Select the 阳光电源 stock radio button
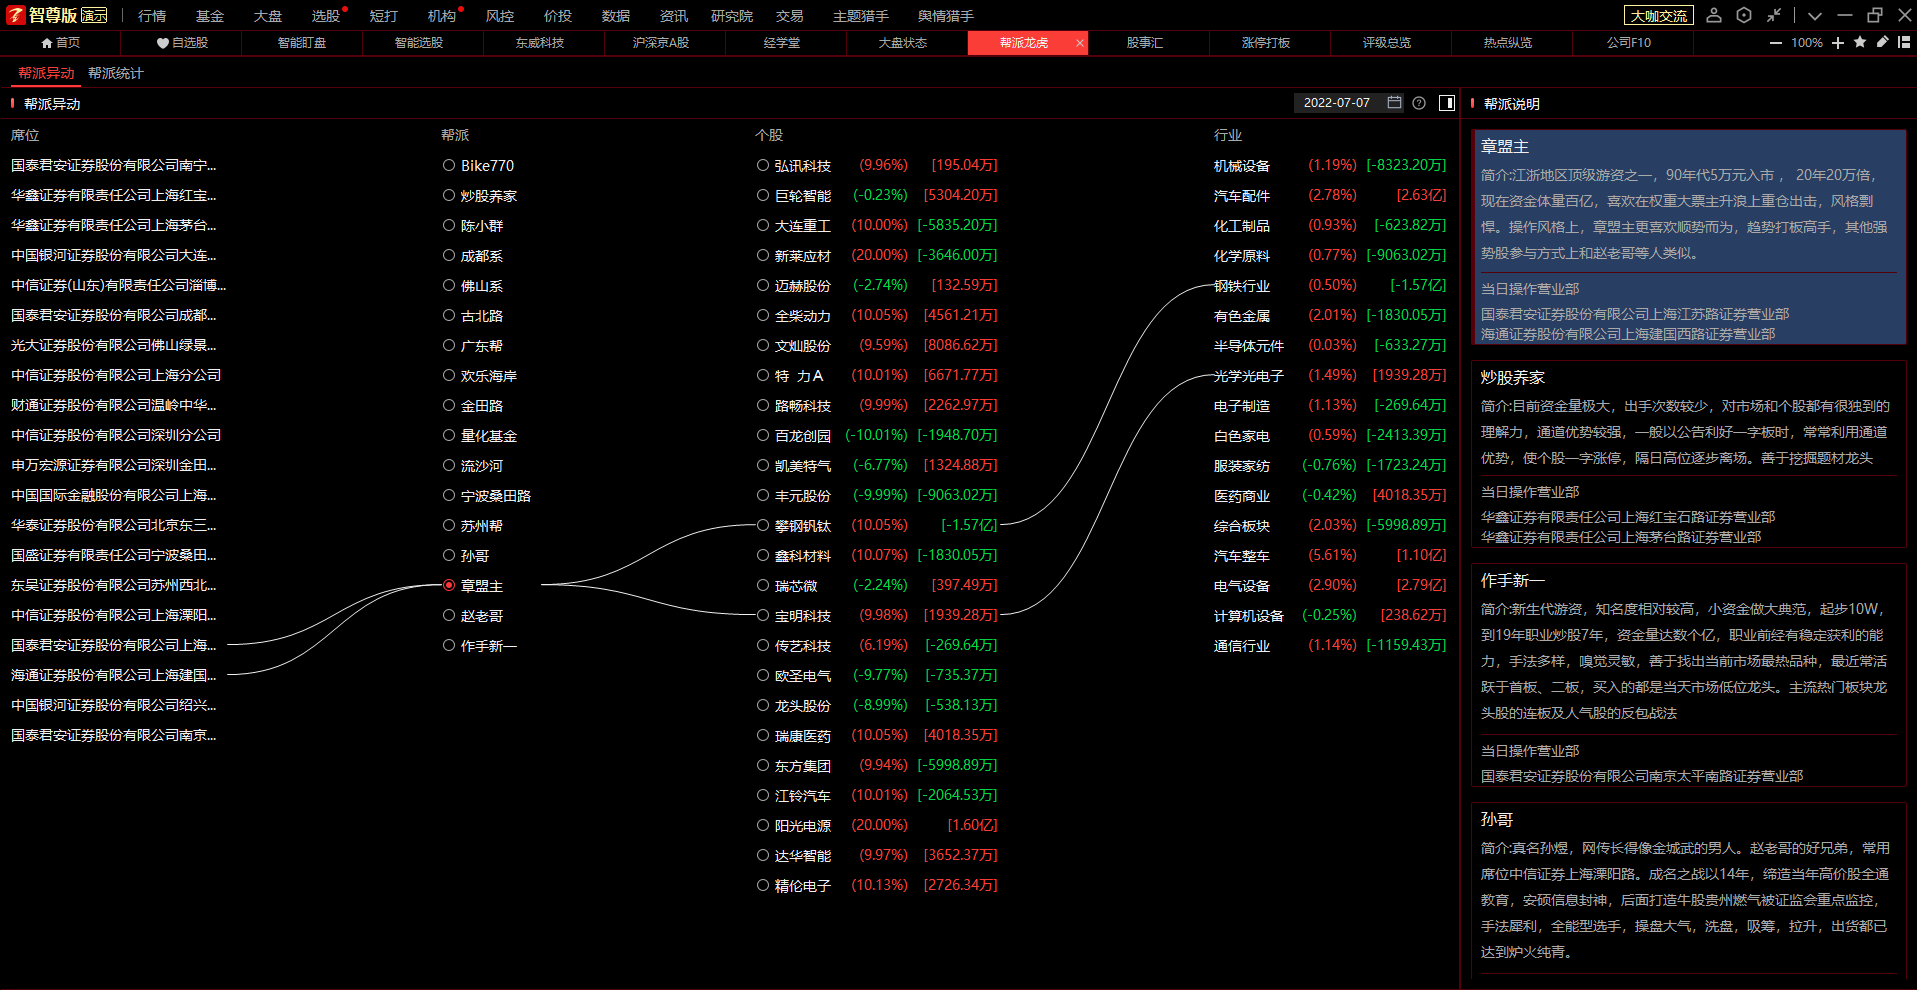1917x990 pixels. [x=763, y=825]
